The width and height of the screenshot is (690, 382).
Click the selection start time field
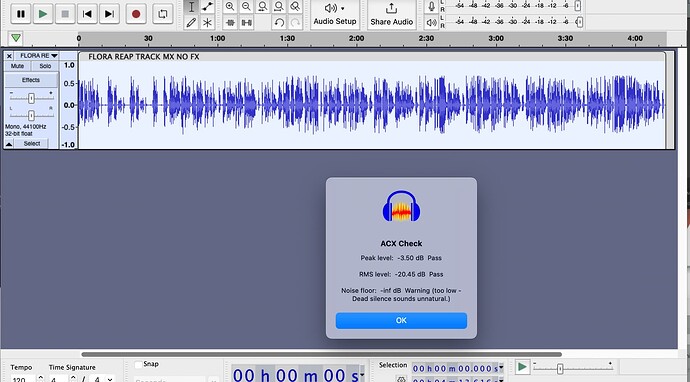455,368
